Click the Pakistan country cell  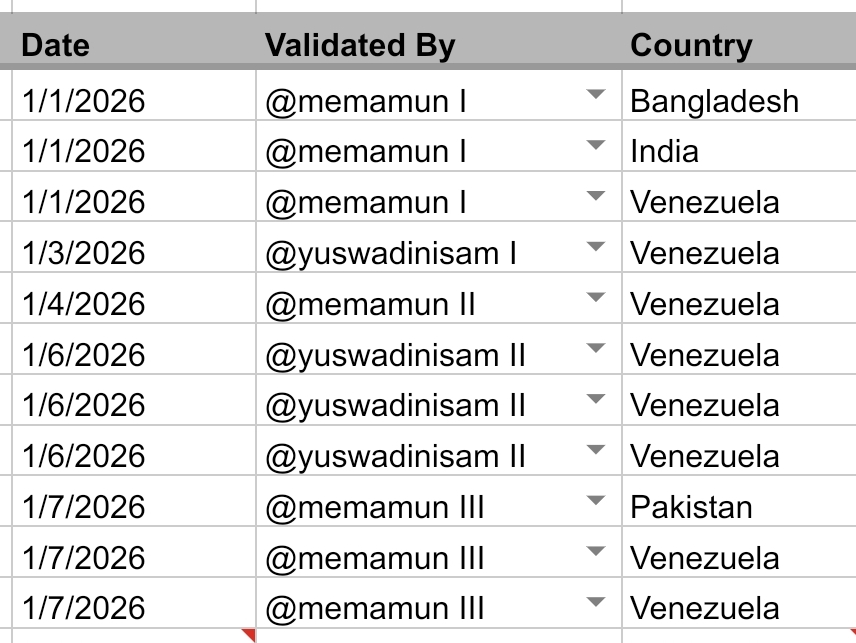tap(739, 501)
